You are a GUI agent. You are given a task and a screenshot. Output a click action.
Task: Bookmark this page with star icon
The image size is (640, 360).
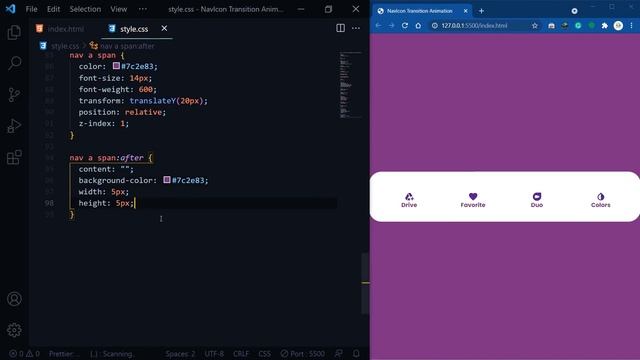535,26
